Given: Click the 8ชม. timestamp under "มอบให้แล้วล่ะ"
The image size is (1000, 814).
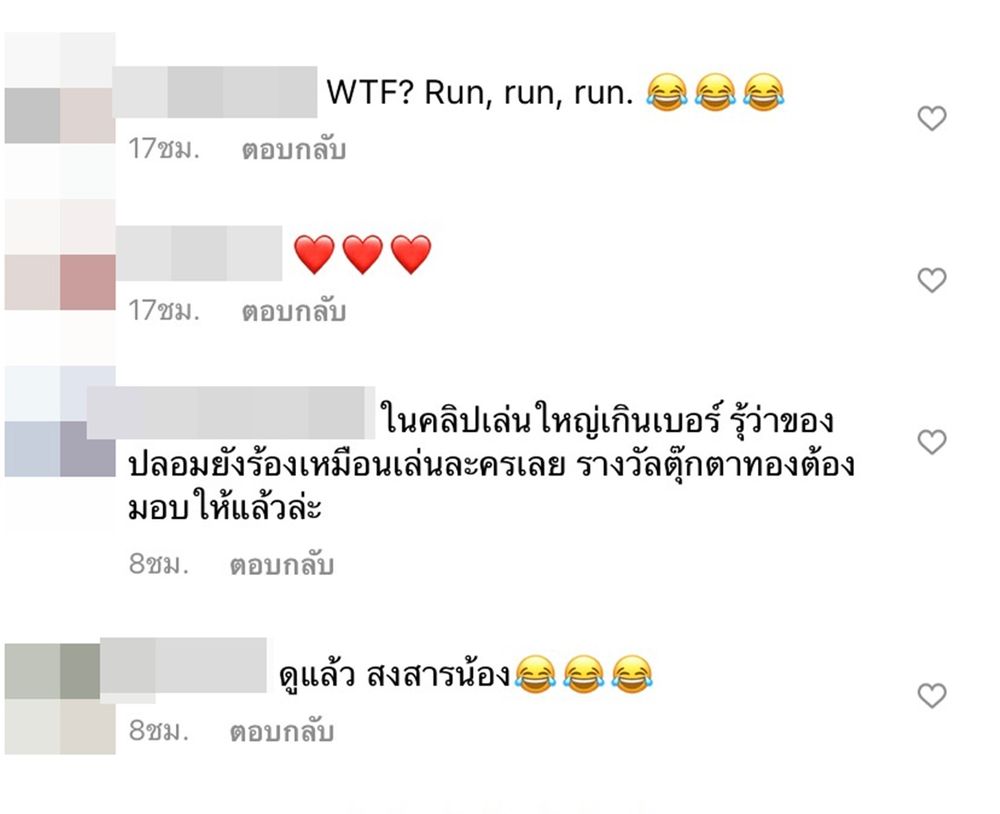Looking at the screenshot, I should point(159,564).
